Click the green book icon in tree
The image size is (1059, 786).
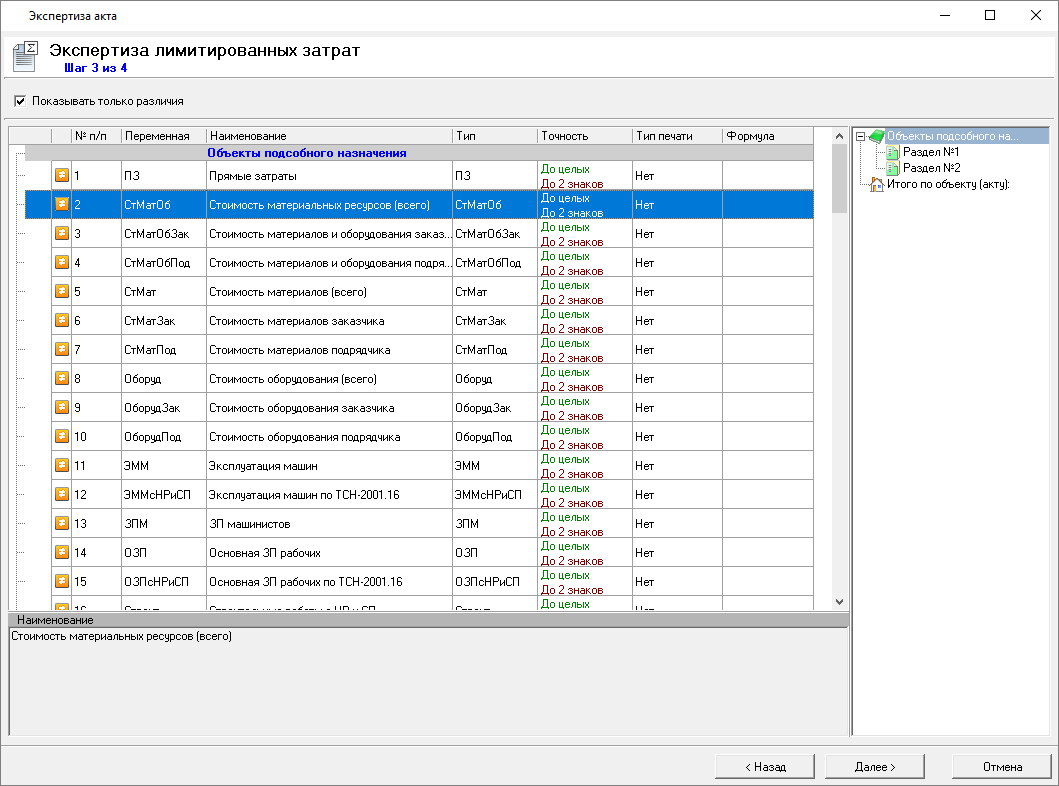click(x=876, y=136)
